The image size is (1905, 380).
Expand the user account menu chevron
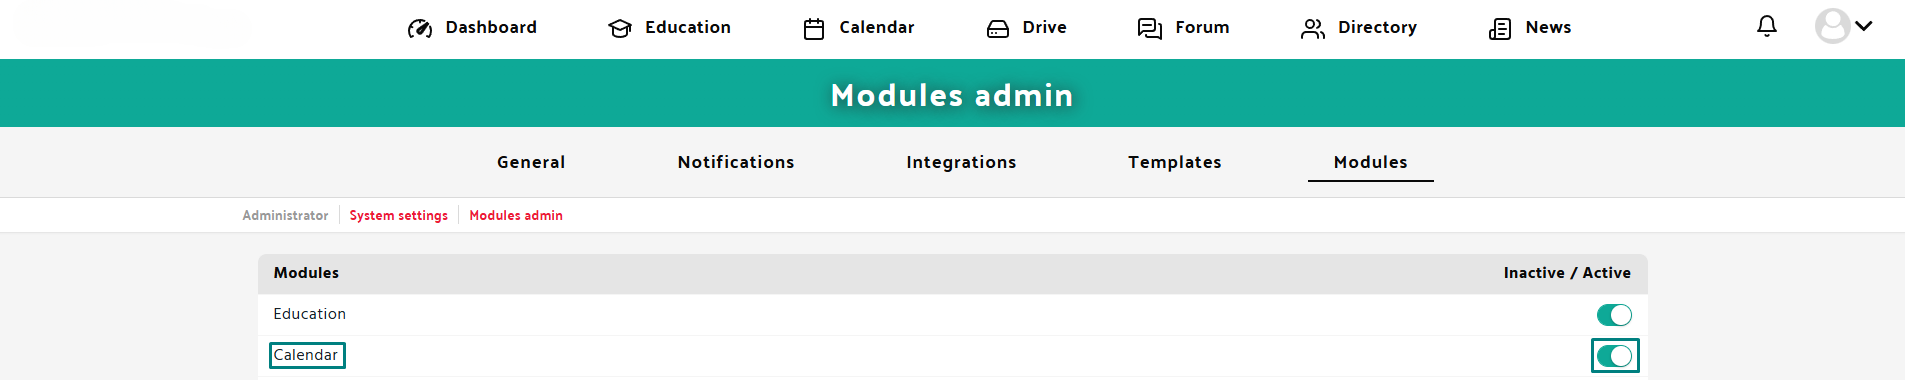pos(1864,26)
